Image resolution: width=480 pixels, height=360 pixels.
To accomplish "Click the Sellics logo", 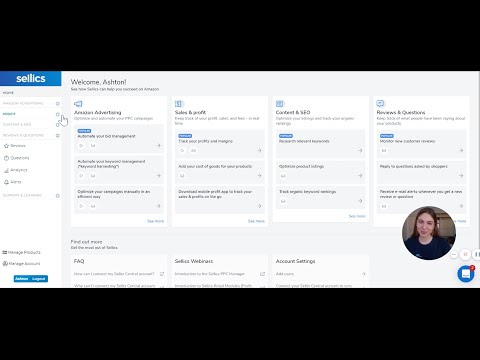I will coord(31,79).
